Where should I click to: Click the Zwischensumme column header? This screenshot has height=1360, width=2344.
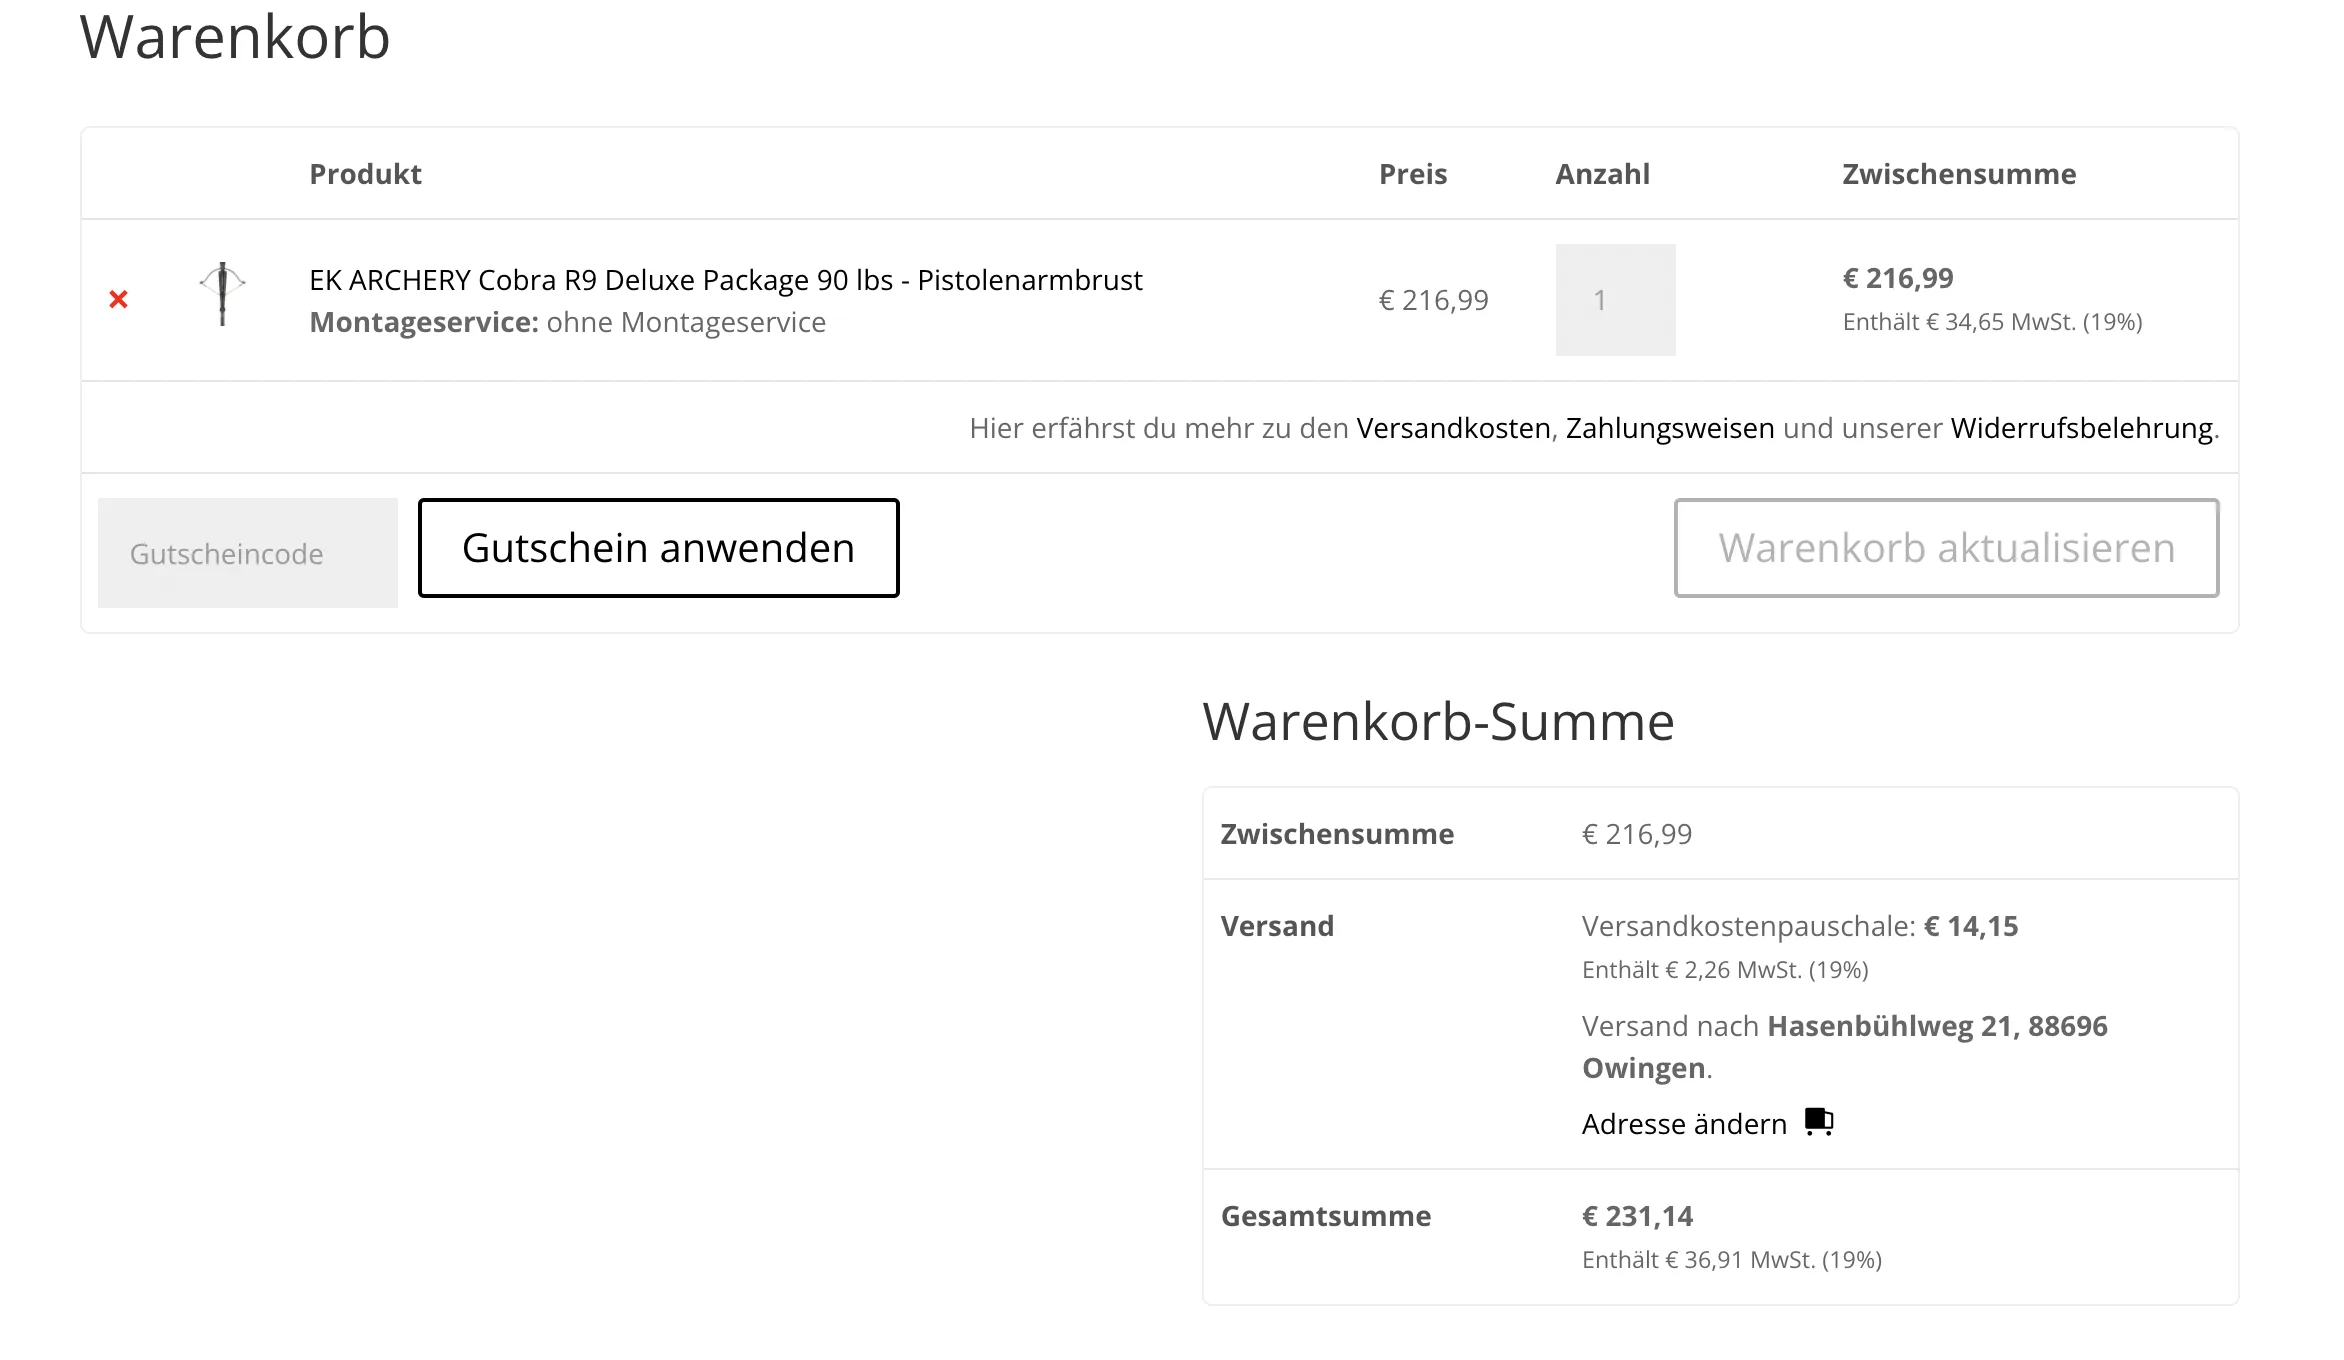point(1959,174)
